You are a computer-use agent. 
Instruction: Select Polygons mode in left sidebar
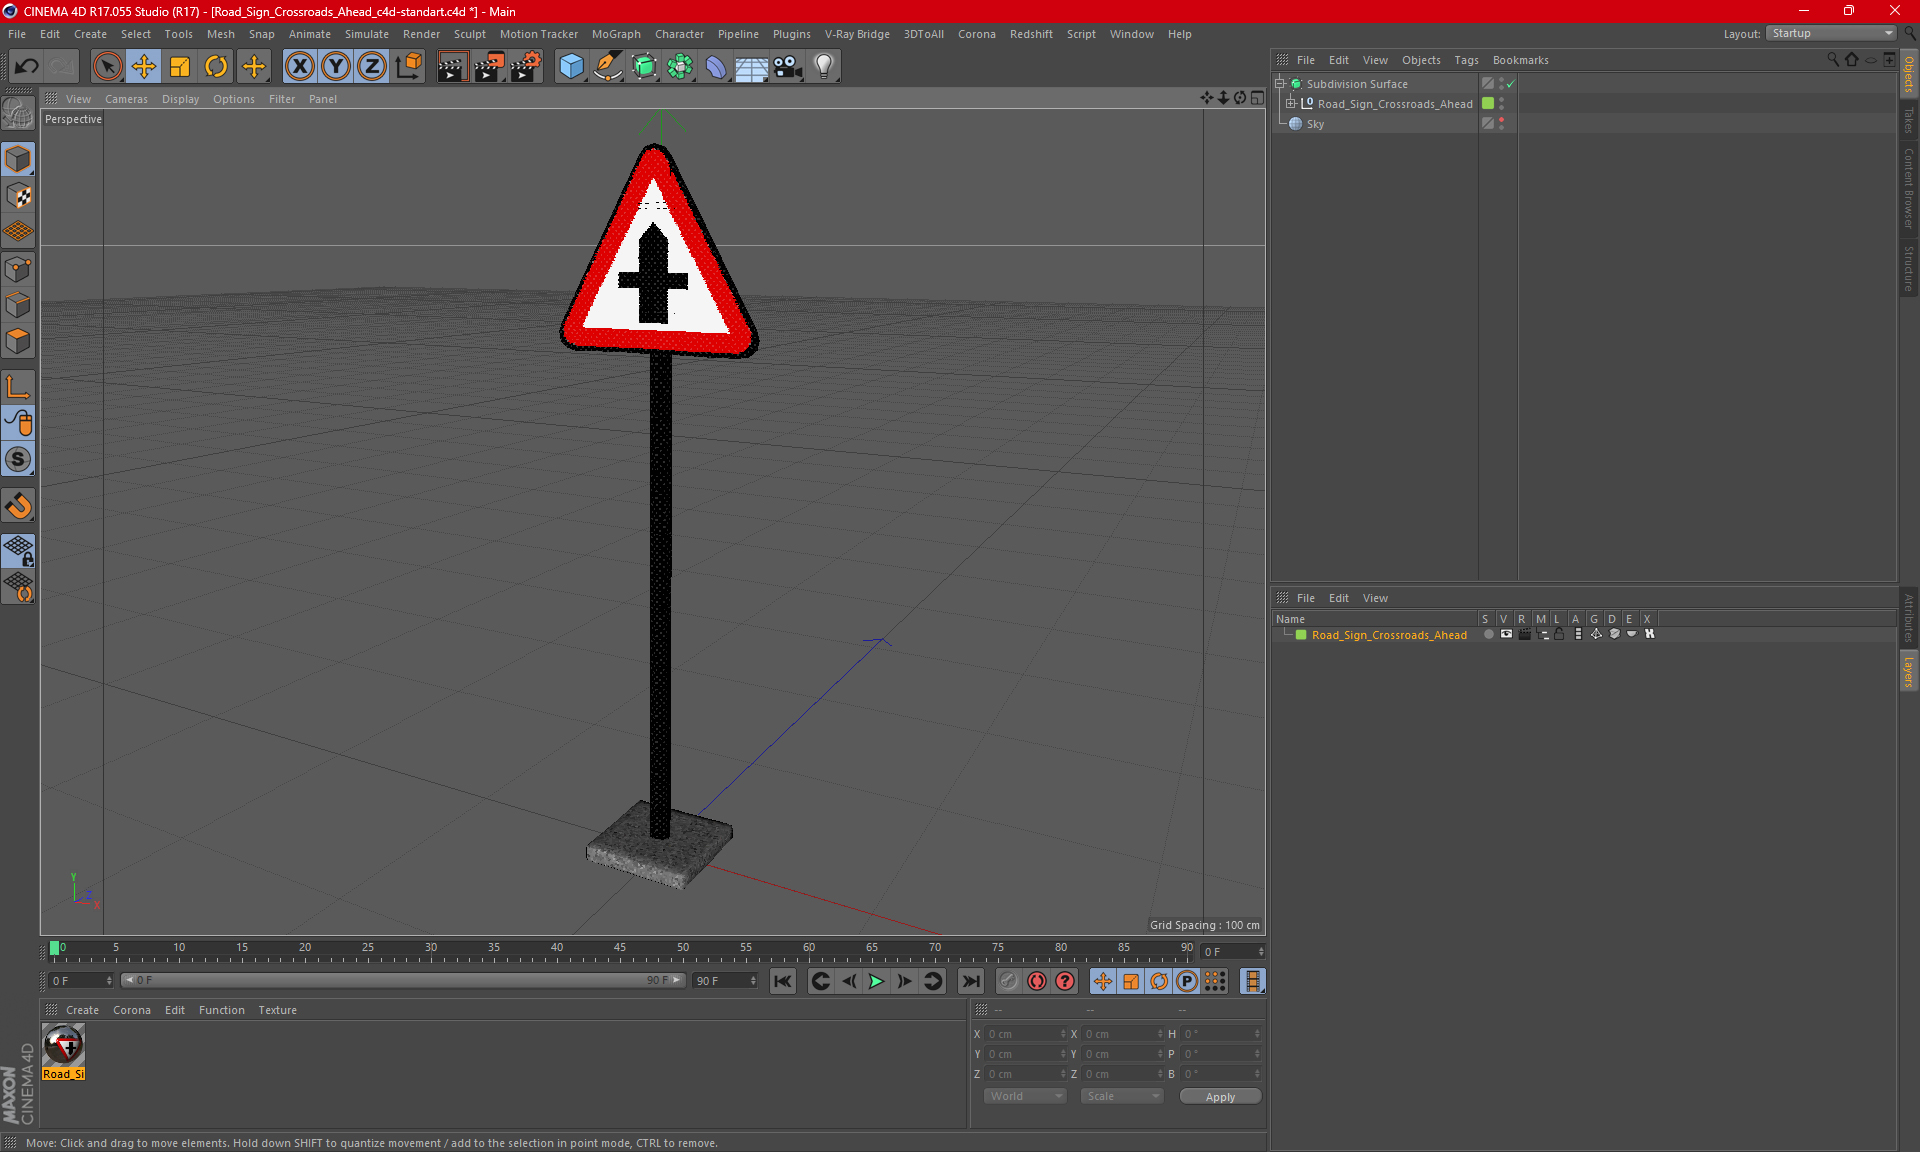pyautogui.click(x=18, y=341)
